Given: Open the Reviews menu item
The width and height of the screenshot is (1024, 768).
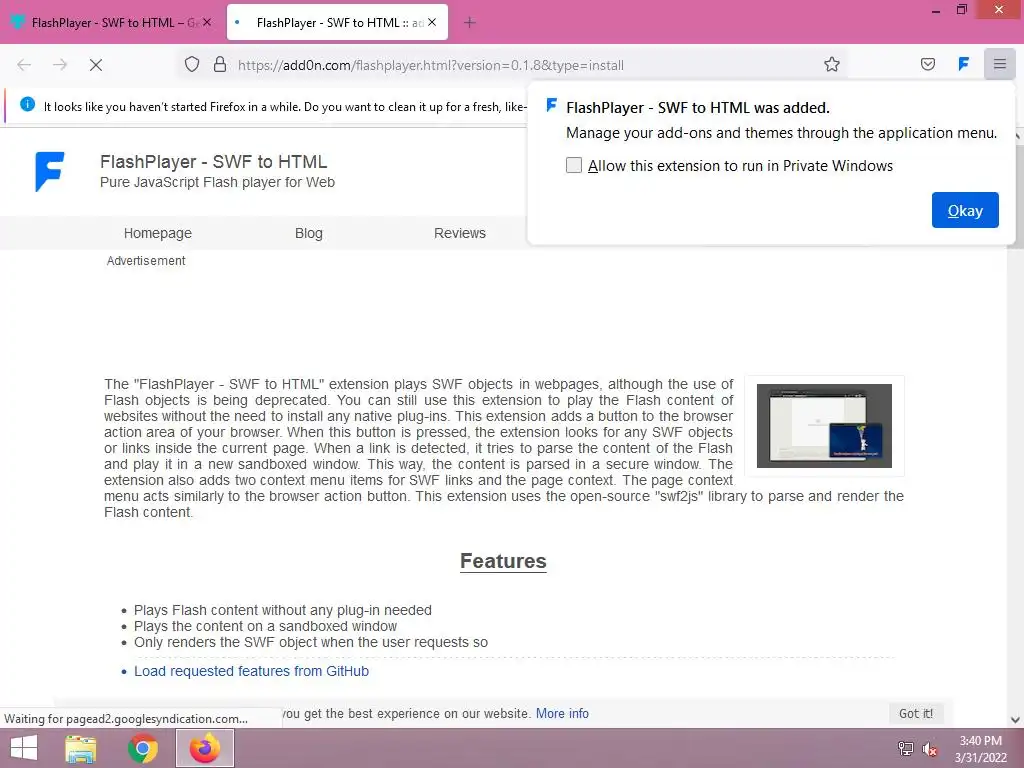Looking at the screenshot, I should click(x=460, y=233).
